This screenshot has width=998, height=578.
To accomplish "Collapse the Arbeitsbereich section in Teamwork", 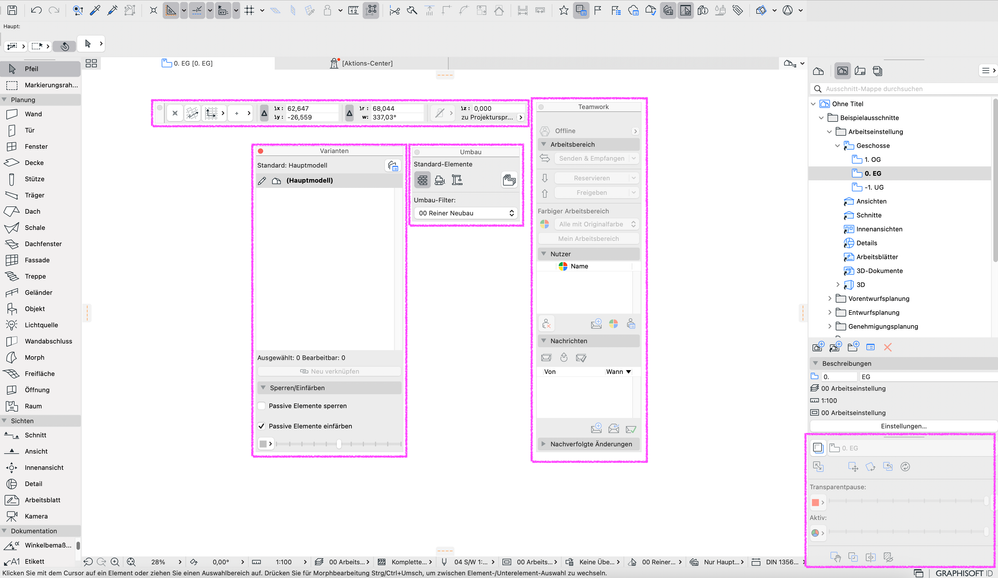I will (544, 144).
